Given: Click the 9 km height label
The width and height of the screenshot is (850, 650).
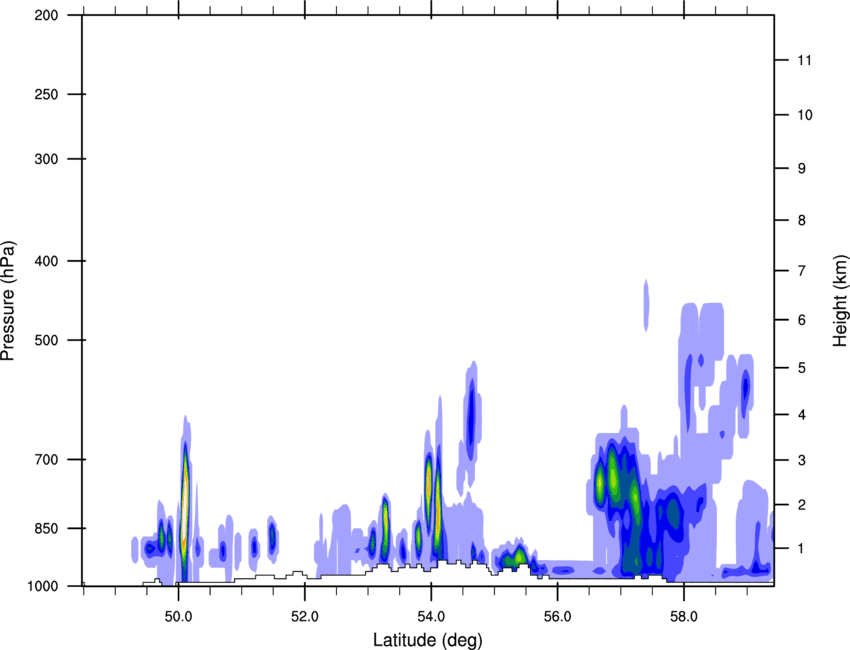Looking at the screenshot, I should (802, 168).
